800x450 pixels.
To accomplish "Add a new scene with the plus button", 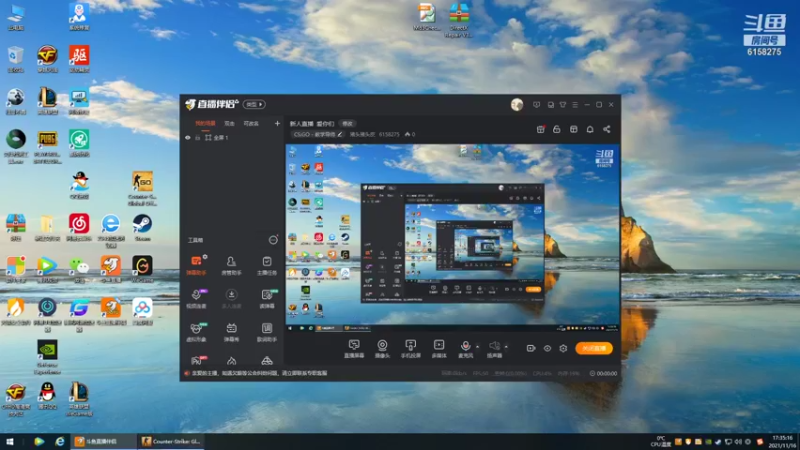I will click(x=277, y=123).
